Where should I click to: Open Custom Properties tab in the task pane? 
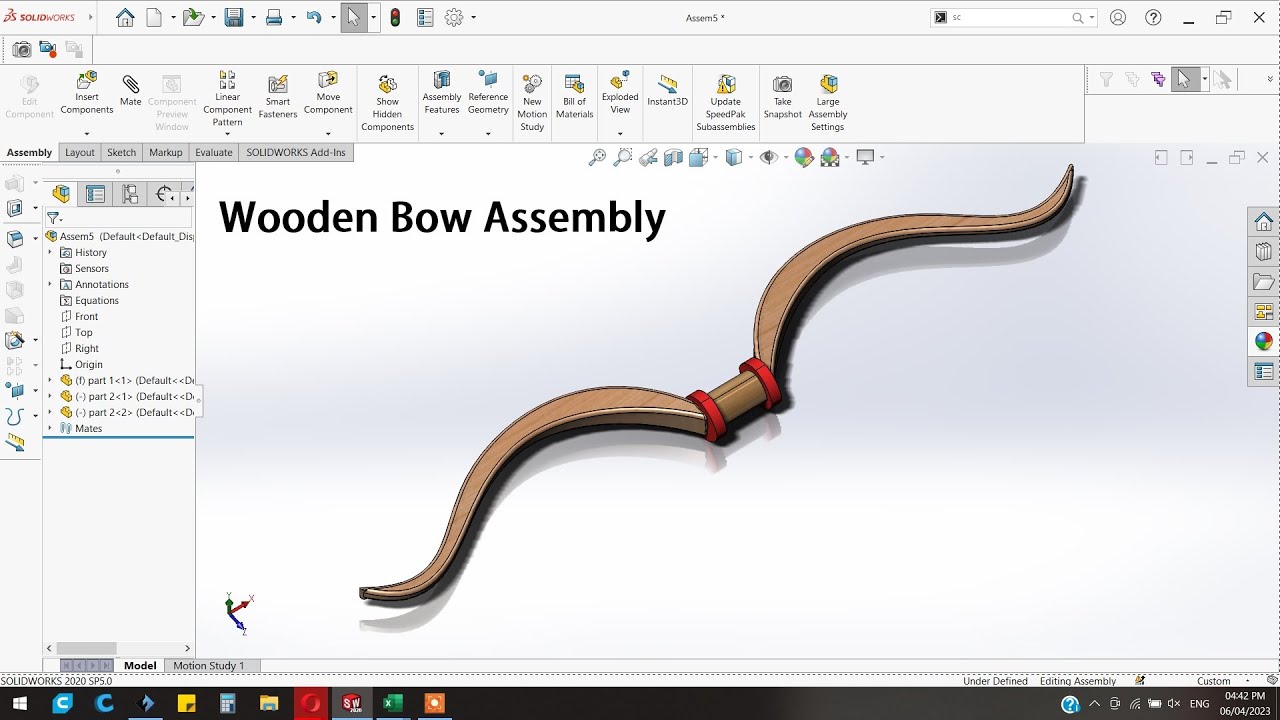click(1264, 372)
